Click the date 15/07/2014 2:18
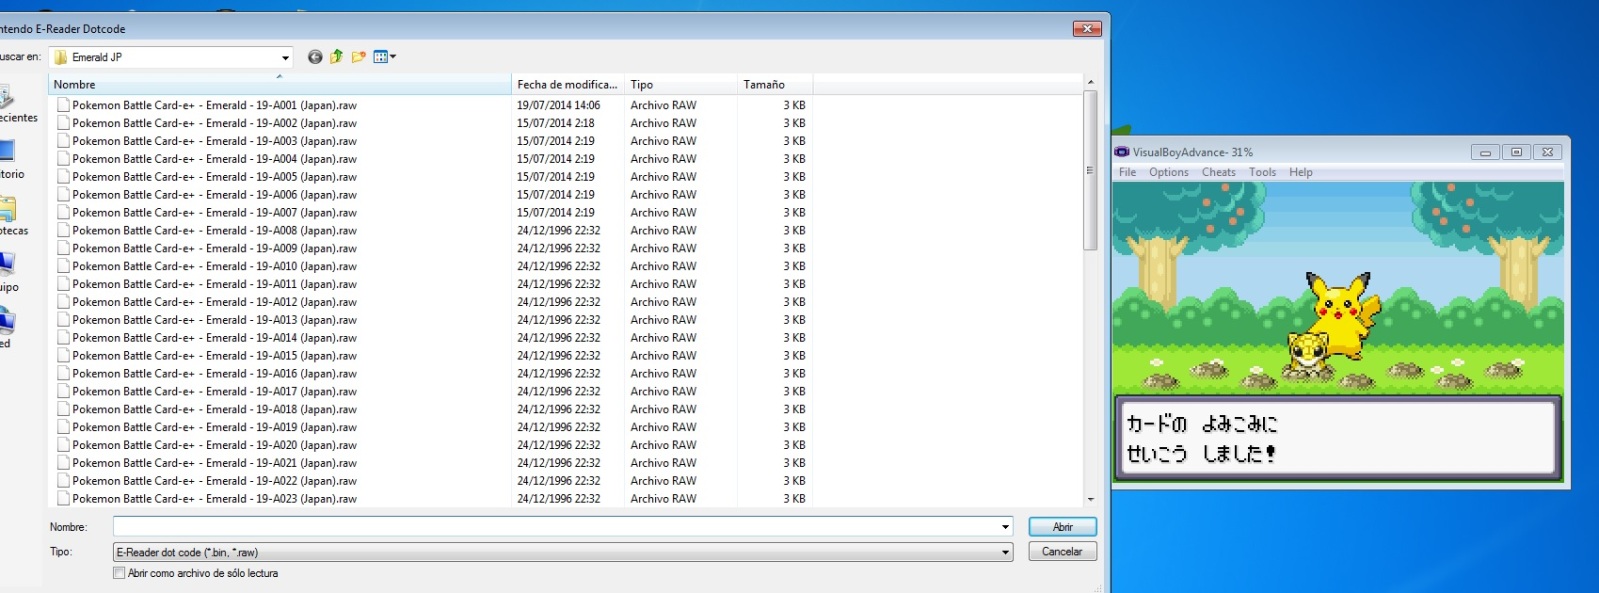Screen dimensions: 1599x593 pyautogui.click(x=555, y=123)
